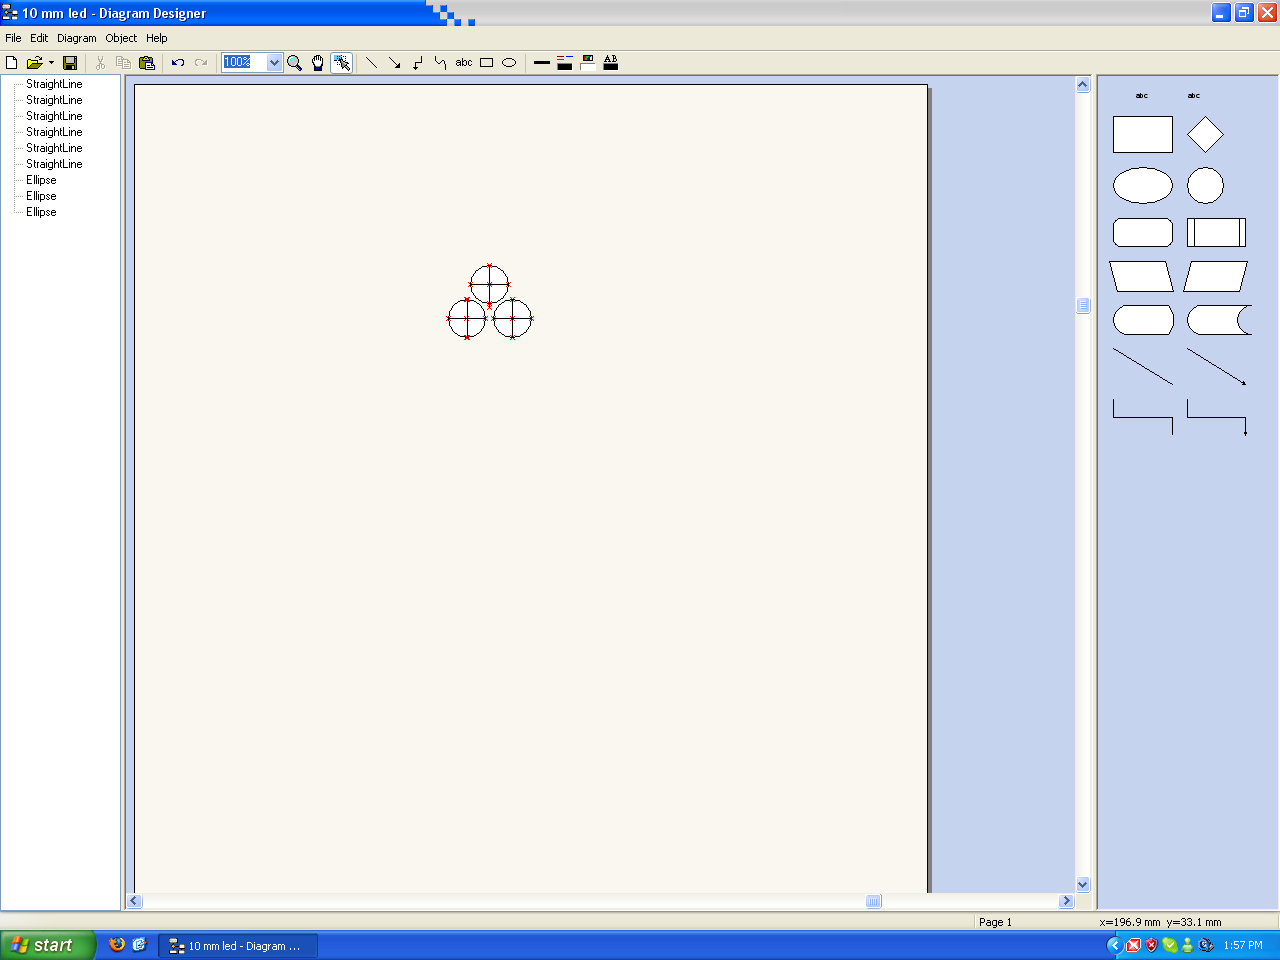Viewport: 1280px width, 960px height.
Task: Click the Start button on taskbar
Action: pos(47,945)
